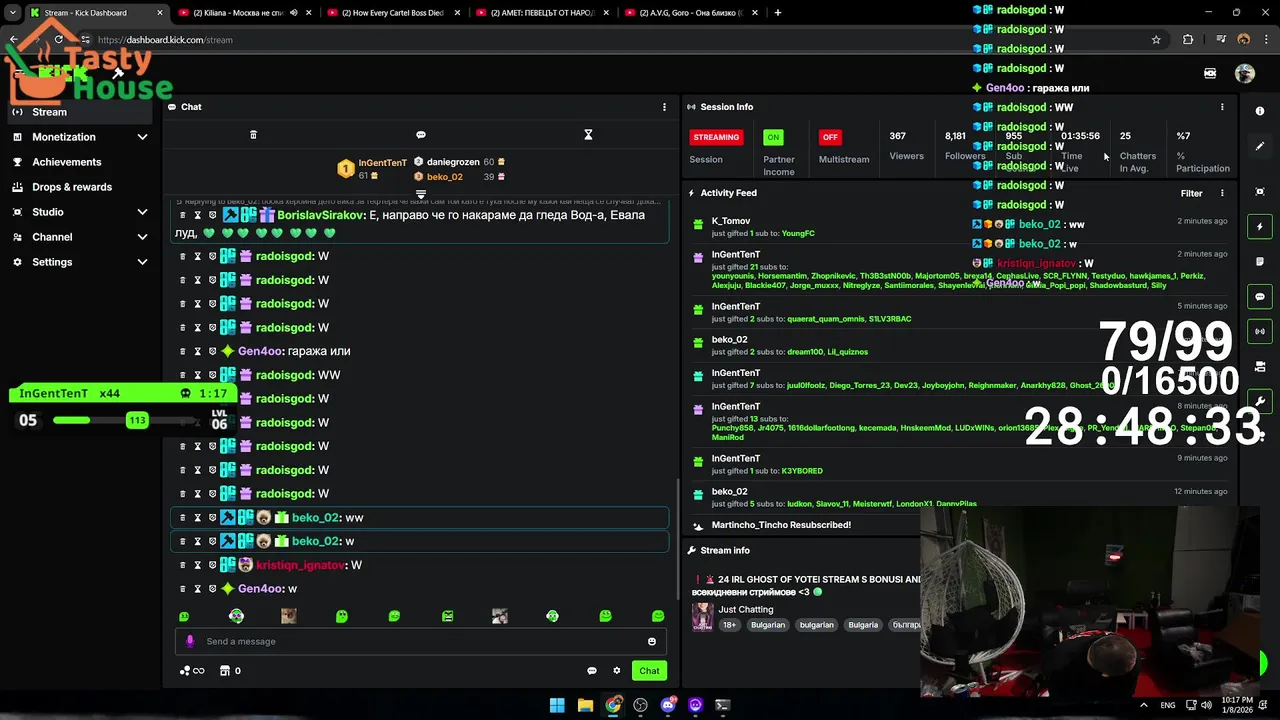Toggle the Multistream OFF badge

(829, 137)
